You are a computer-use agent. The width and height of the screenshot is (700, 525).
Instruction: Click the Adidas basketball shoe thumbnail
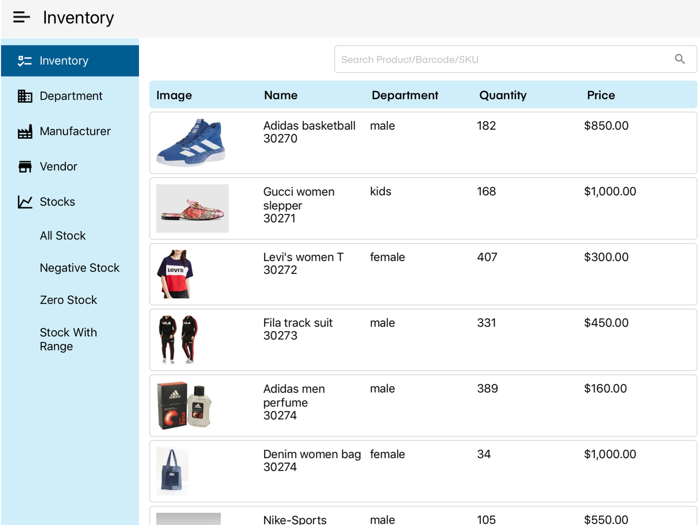(191, 142)
